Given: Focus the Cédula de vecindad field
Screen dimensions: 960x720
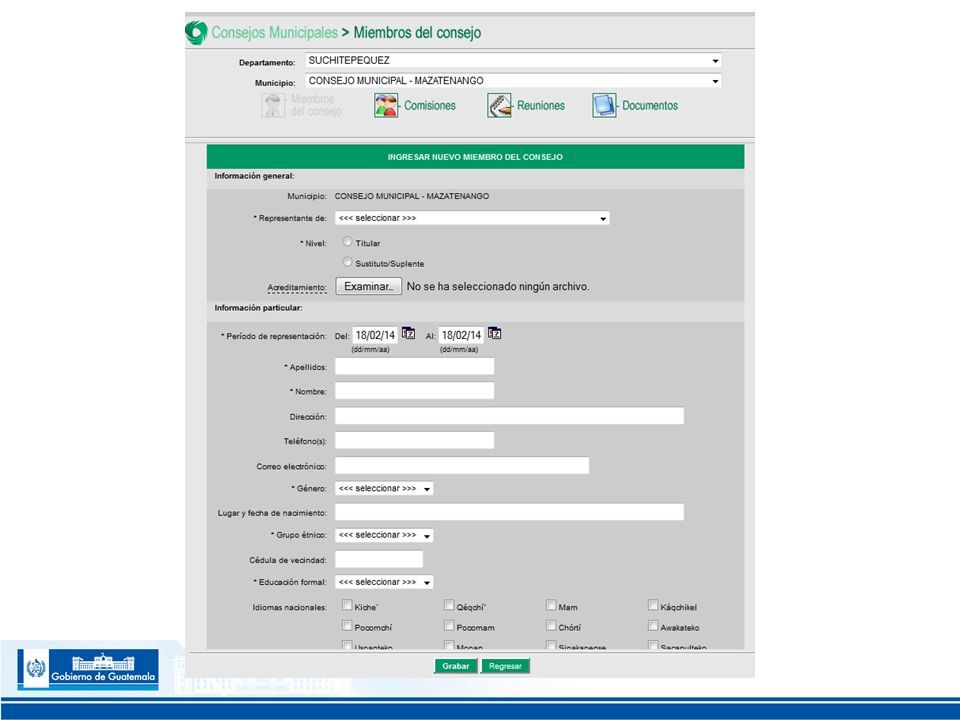Looking at the screenshot, I should coord(379,560).
